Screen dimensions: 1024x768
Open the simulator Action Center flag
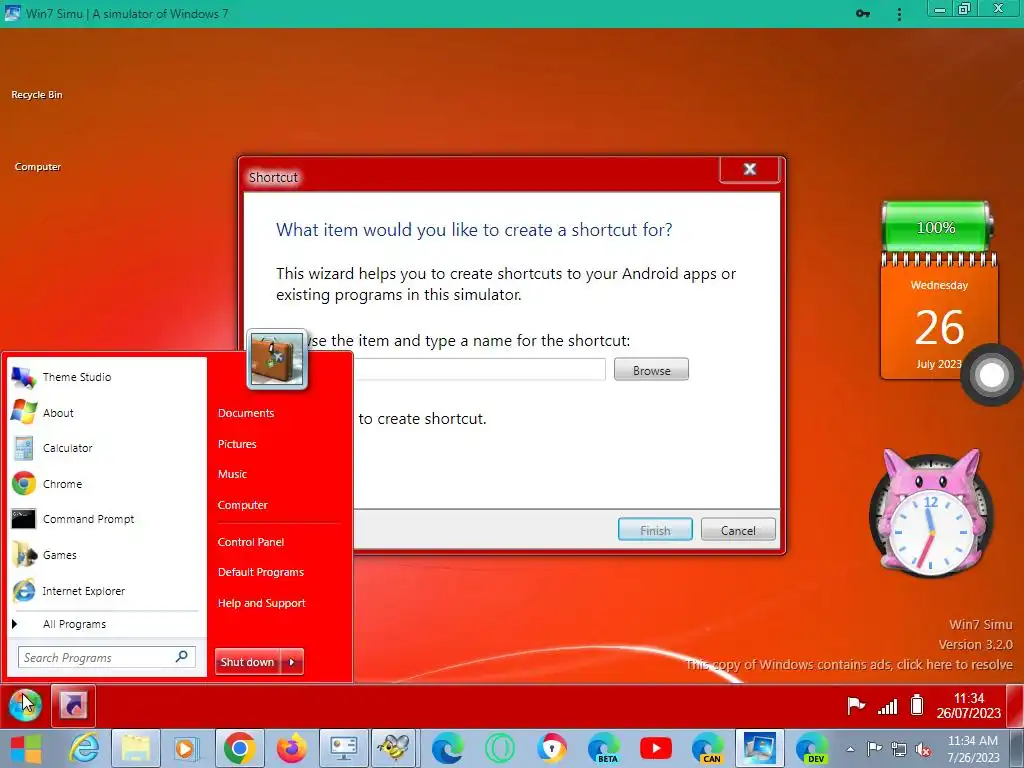pyautogui.click(x=856, y=705)
